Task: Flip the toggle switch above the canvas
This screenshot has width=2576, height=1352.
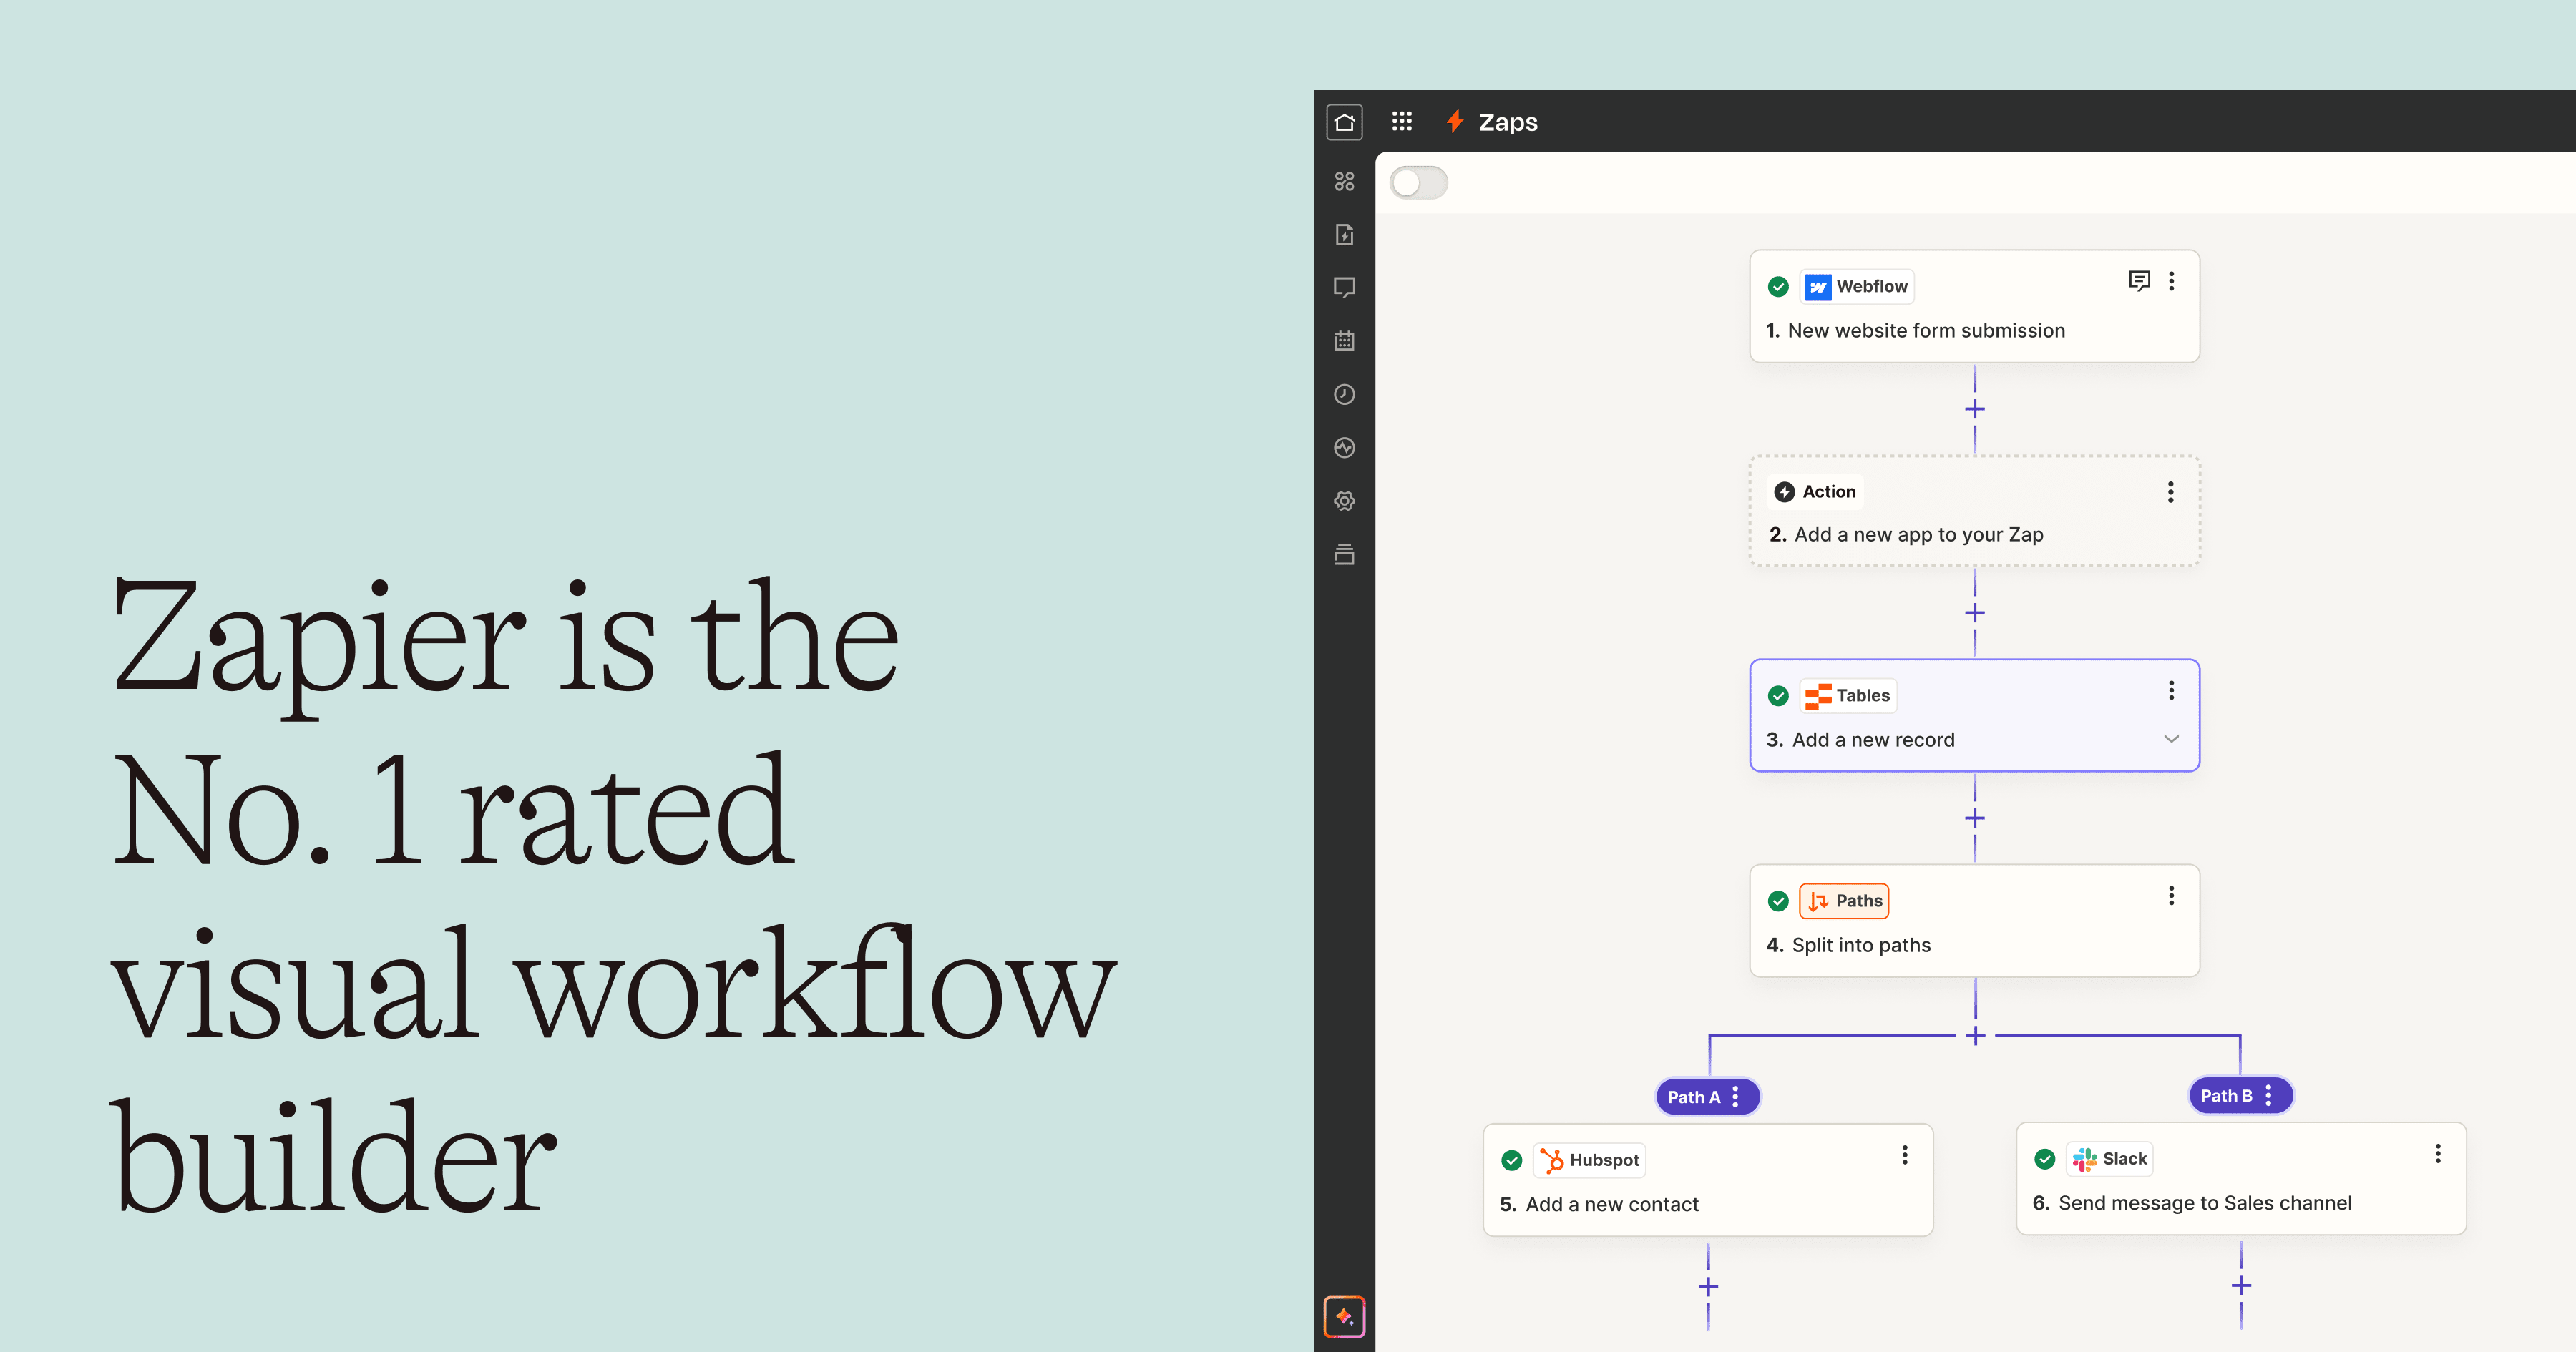Action: 1418,182
